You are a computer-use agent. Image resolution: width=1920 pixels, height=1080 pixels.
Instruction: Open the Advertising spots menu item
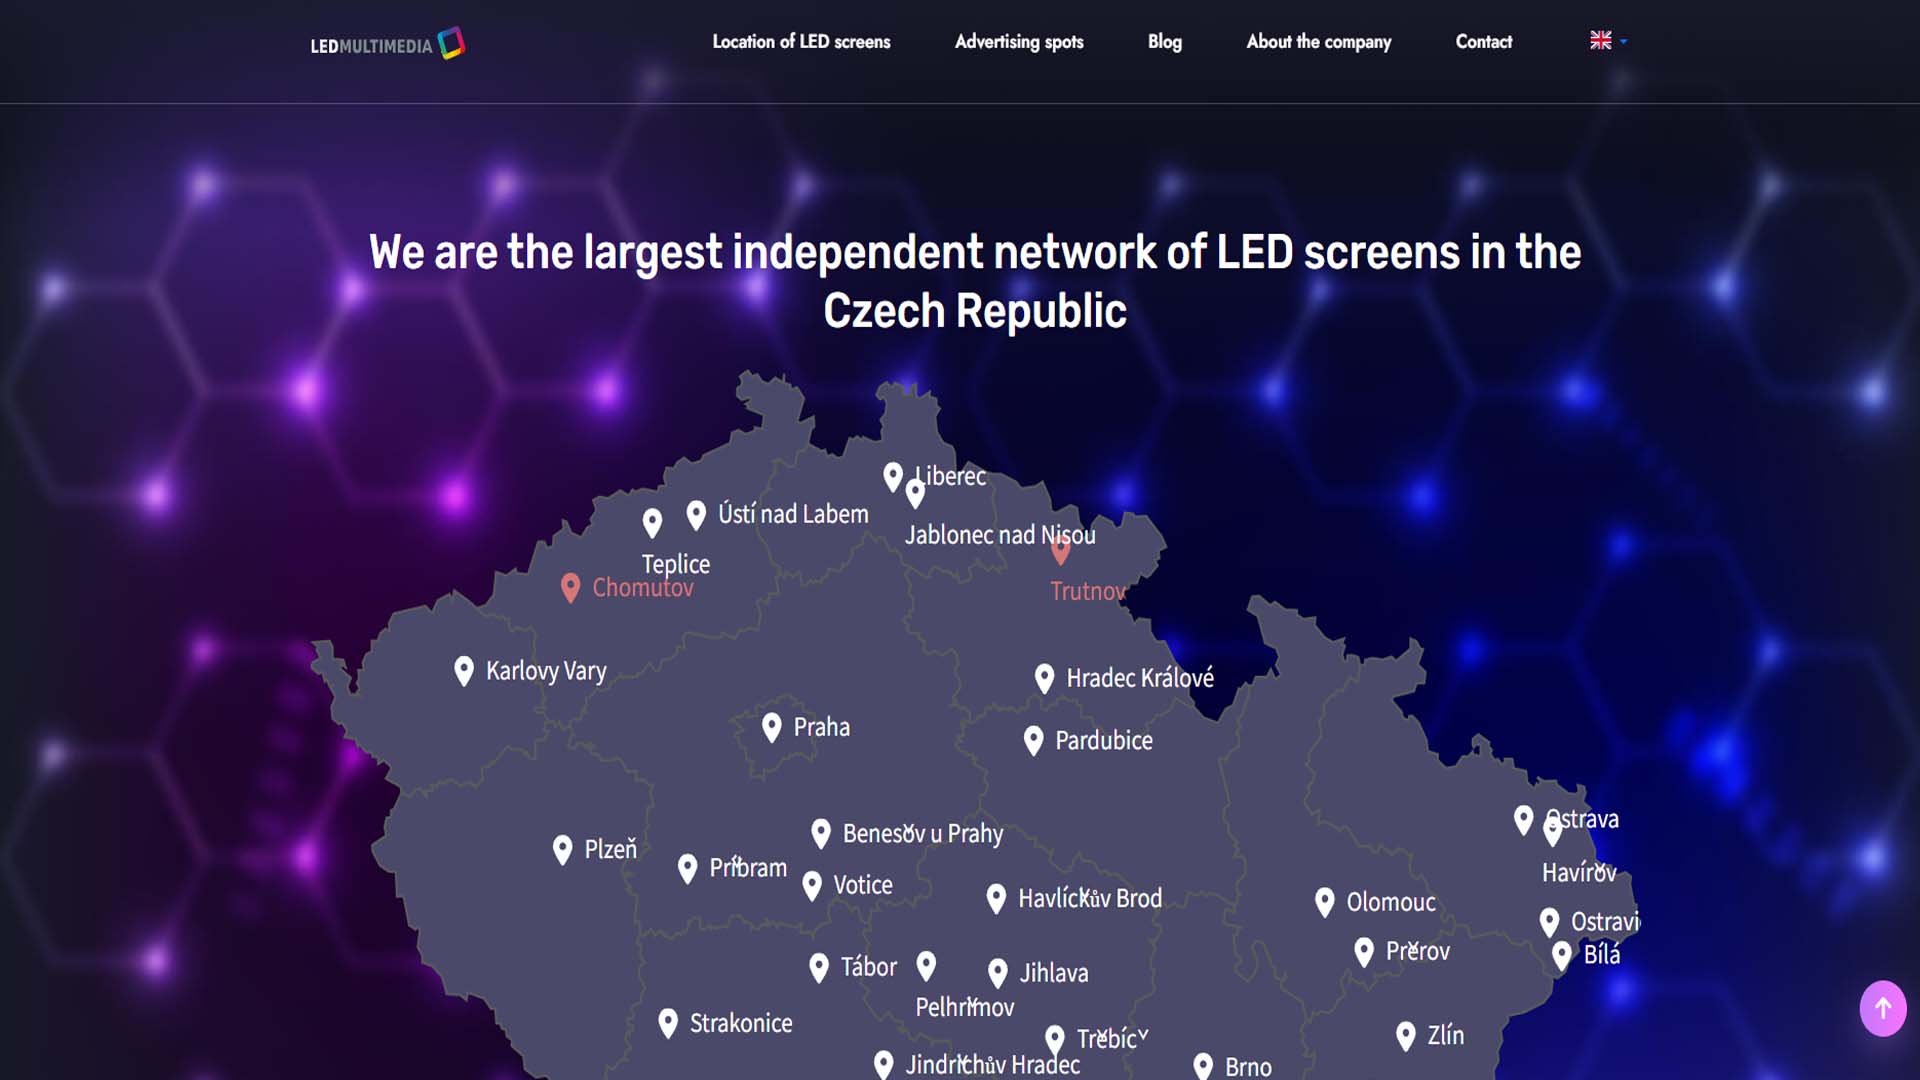click(1019, 42)
